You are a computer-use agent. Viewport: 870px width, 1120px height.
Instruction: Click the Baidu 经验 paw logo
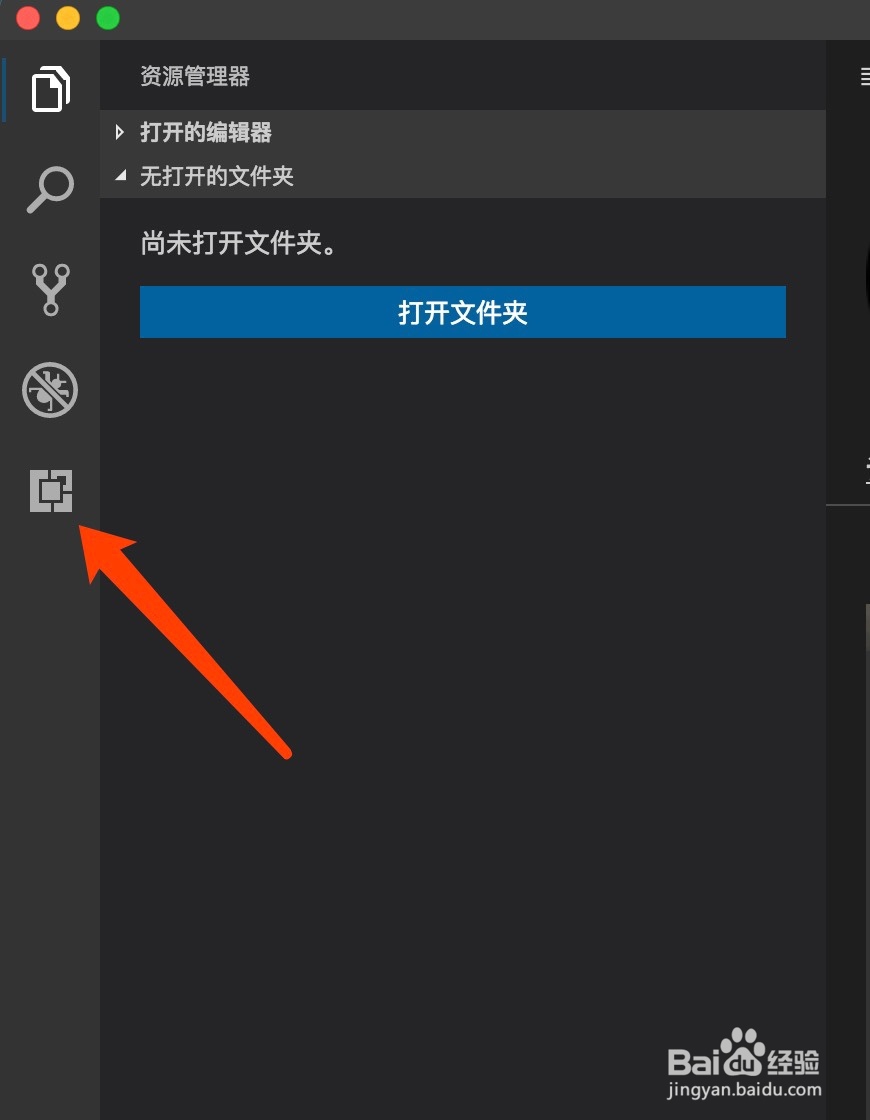point(743,1053)
